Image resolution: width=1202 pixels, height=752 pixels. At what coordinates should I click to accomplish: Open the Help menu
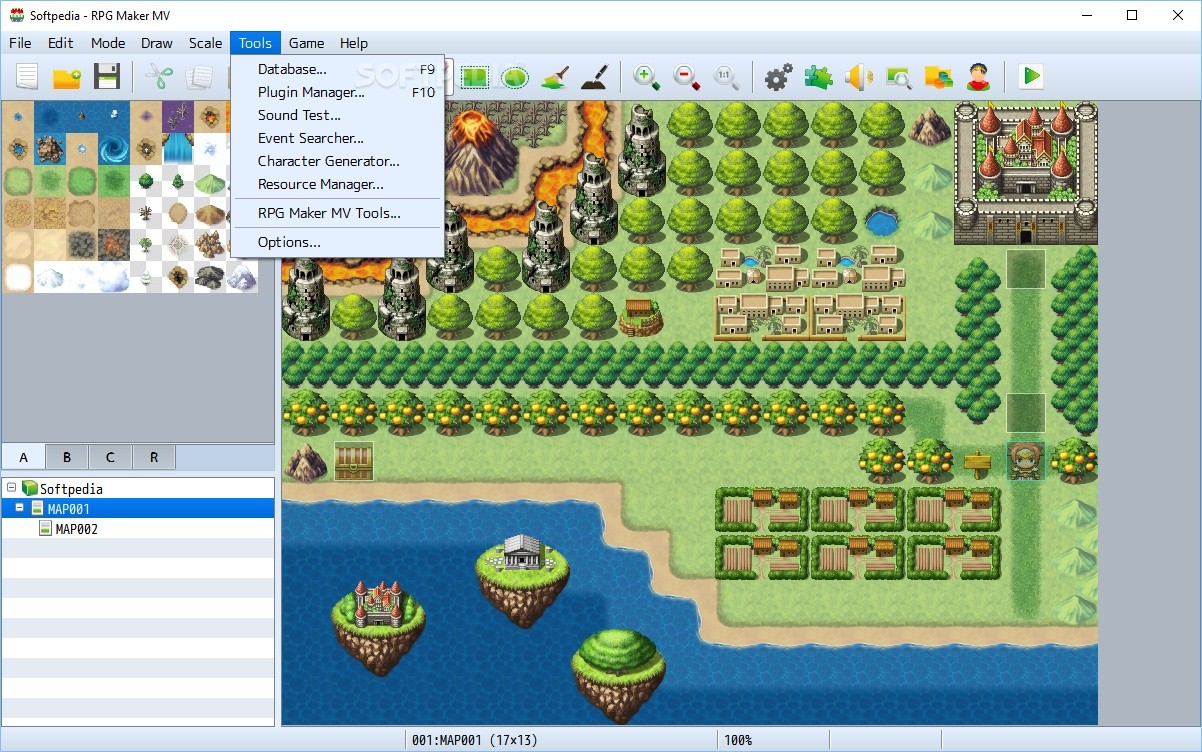354,43
